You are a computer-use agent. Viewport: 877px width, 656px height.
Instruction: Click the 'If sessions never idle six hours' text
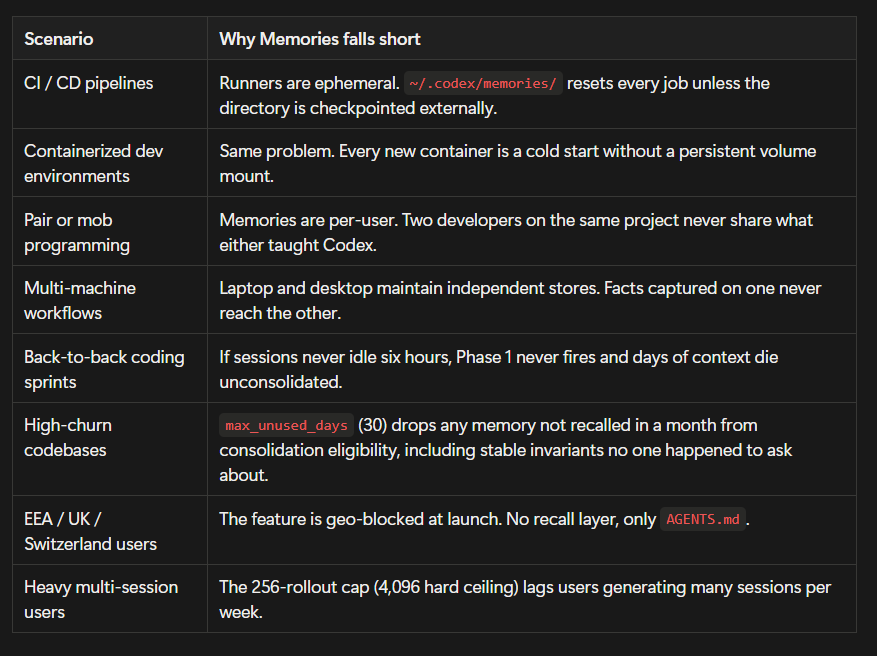coord(498,369)
